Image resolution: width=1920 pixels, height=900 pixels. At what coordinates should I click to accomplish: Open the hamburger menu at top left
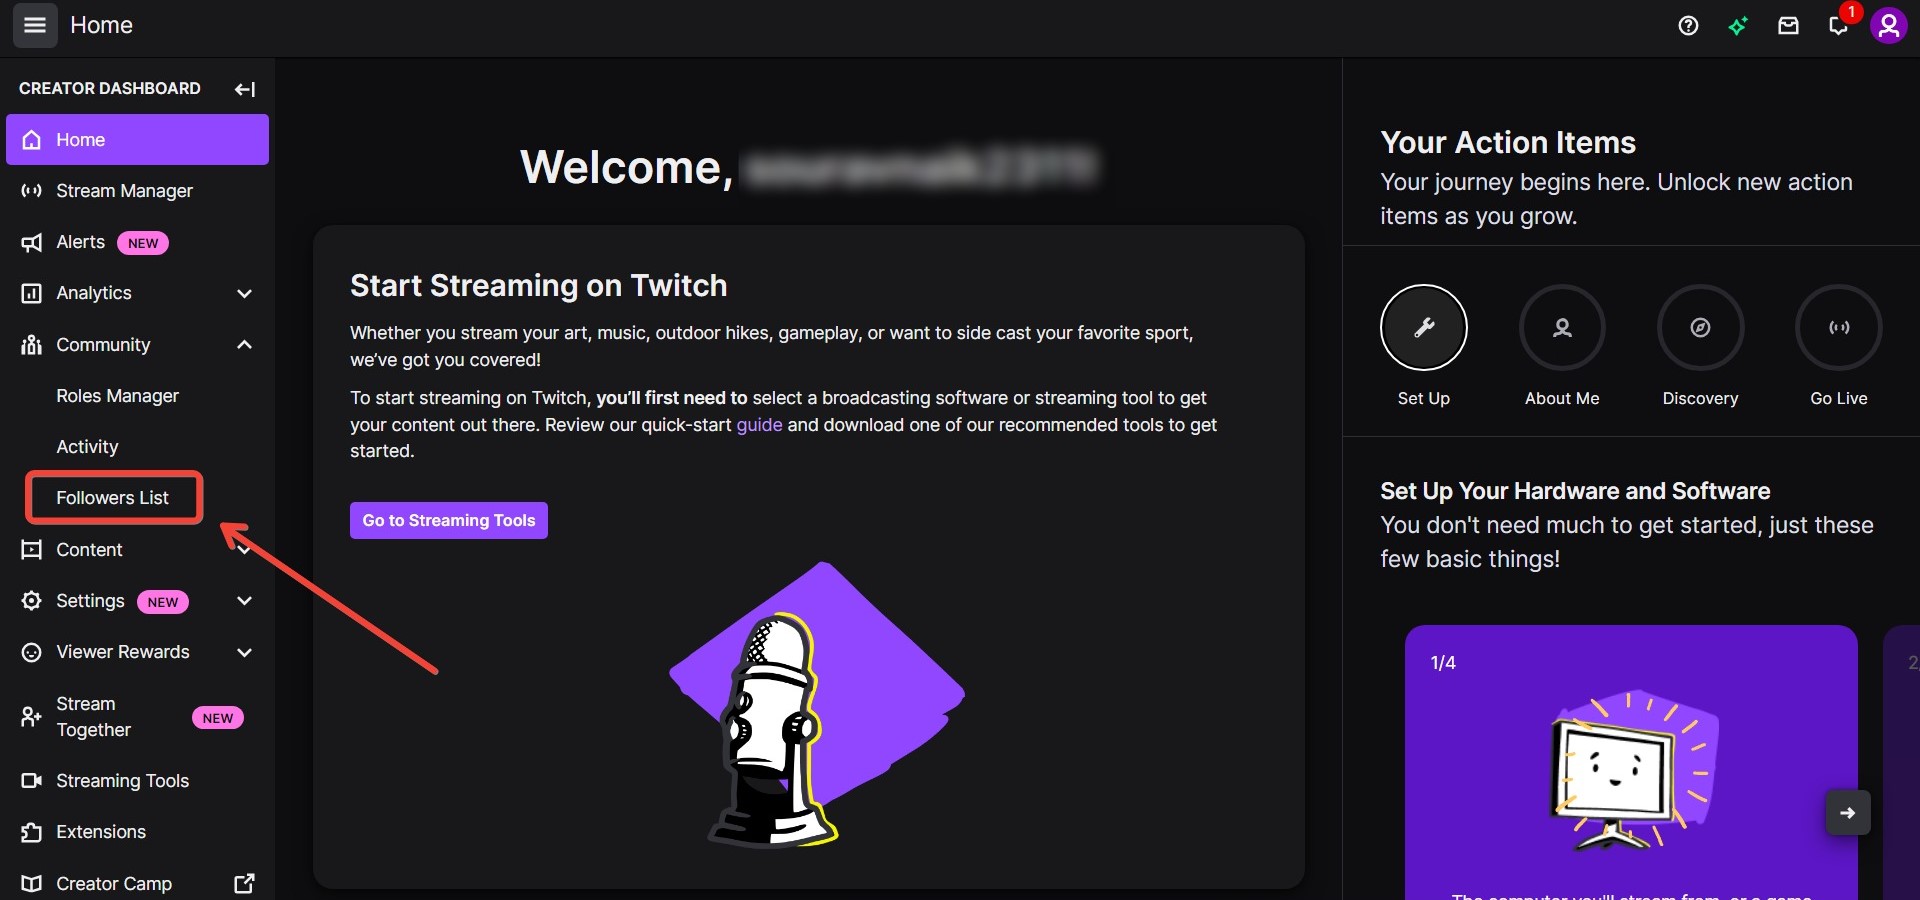coord(34,25)
